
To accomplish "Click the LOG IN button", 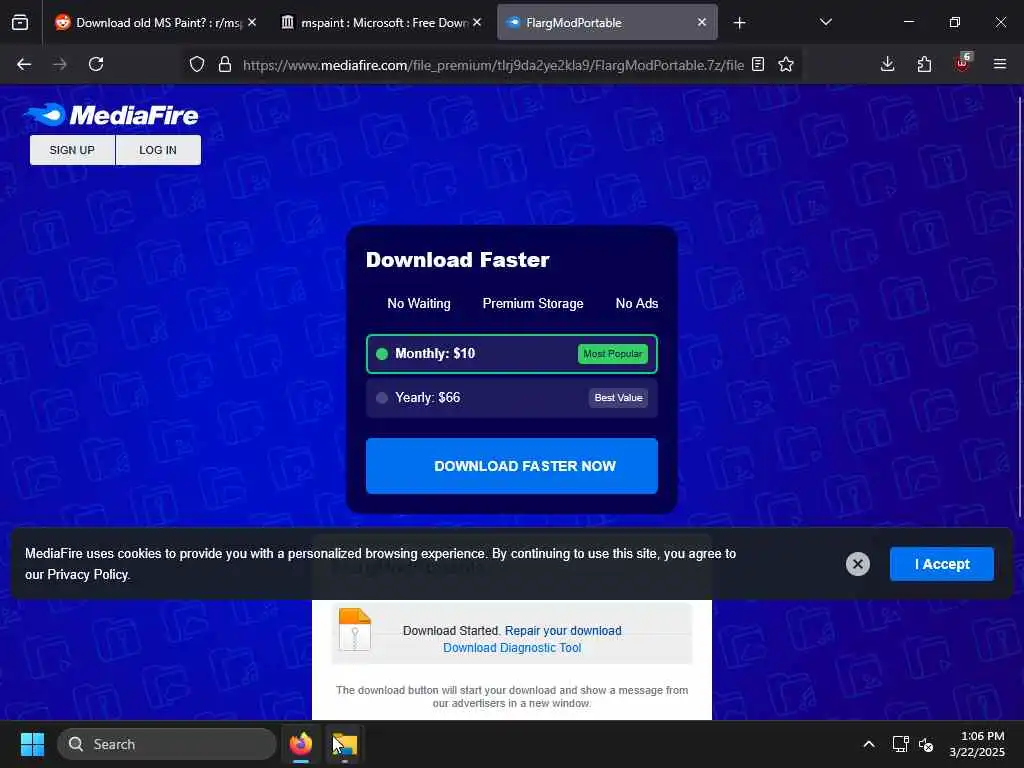I will (x=158, y=150).
